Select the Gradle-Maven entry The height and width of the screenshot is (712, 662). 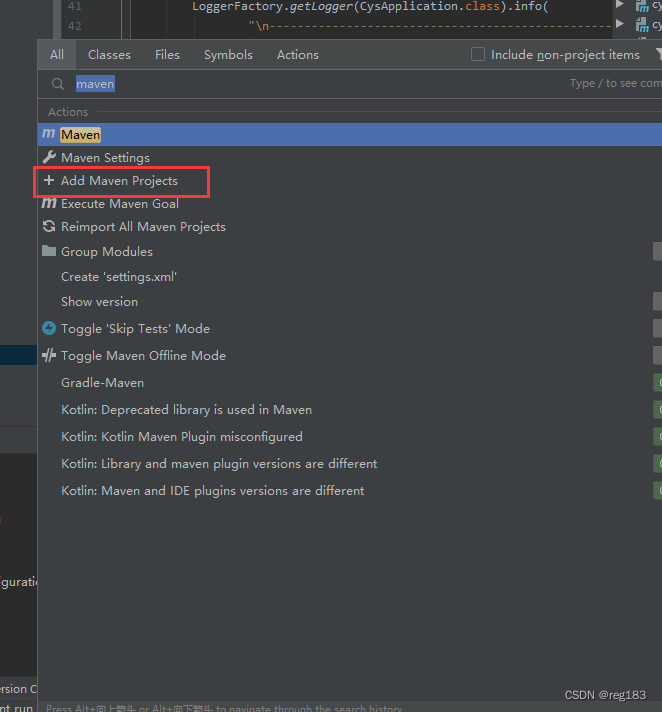[x=103, y=383]
